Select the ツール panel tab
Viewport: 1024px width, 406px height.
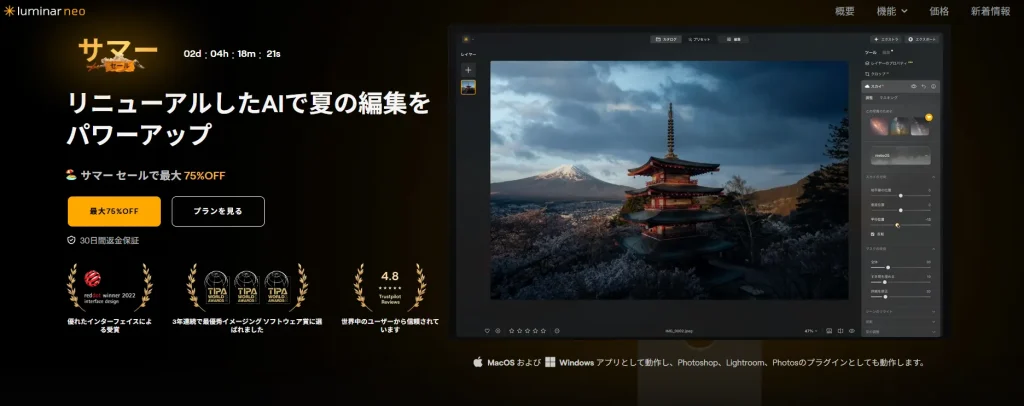(871, 52)
